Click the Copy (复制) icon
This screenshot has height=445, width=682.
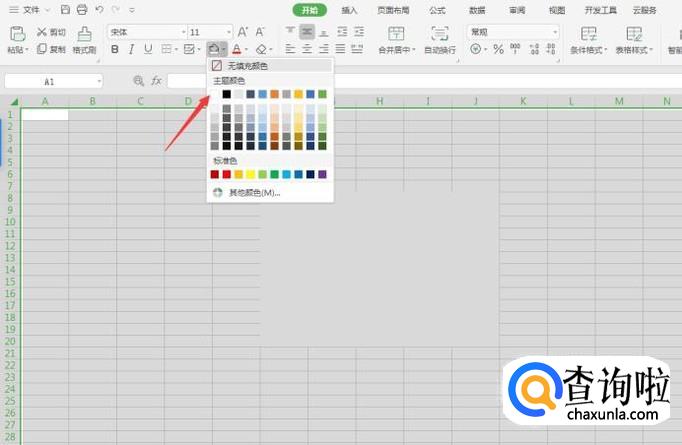tap(42, 48)
